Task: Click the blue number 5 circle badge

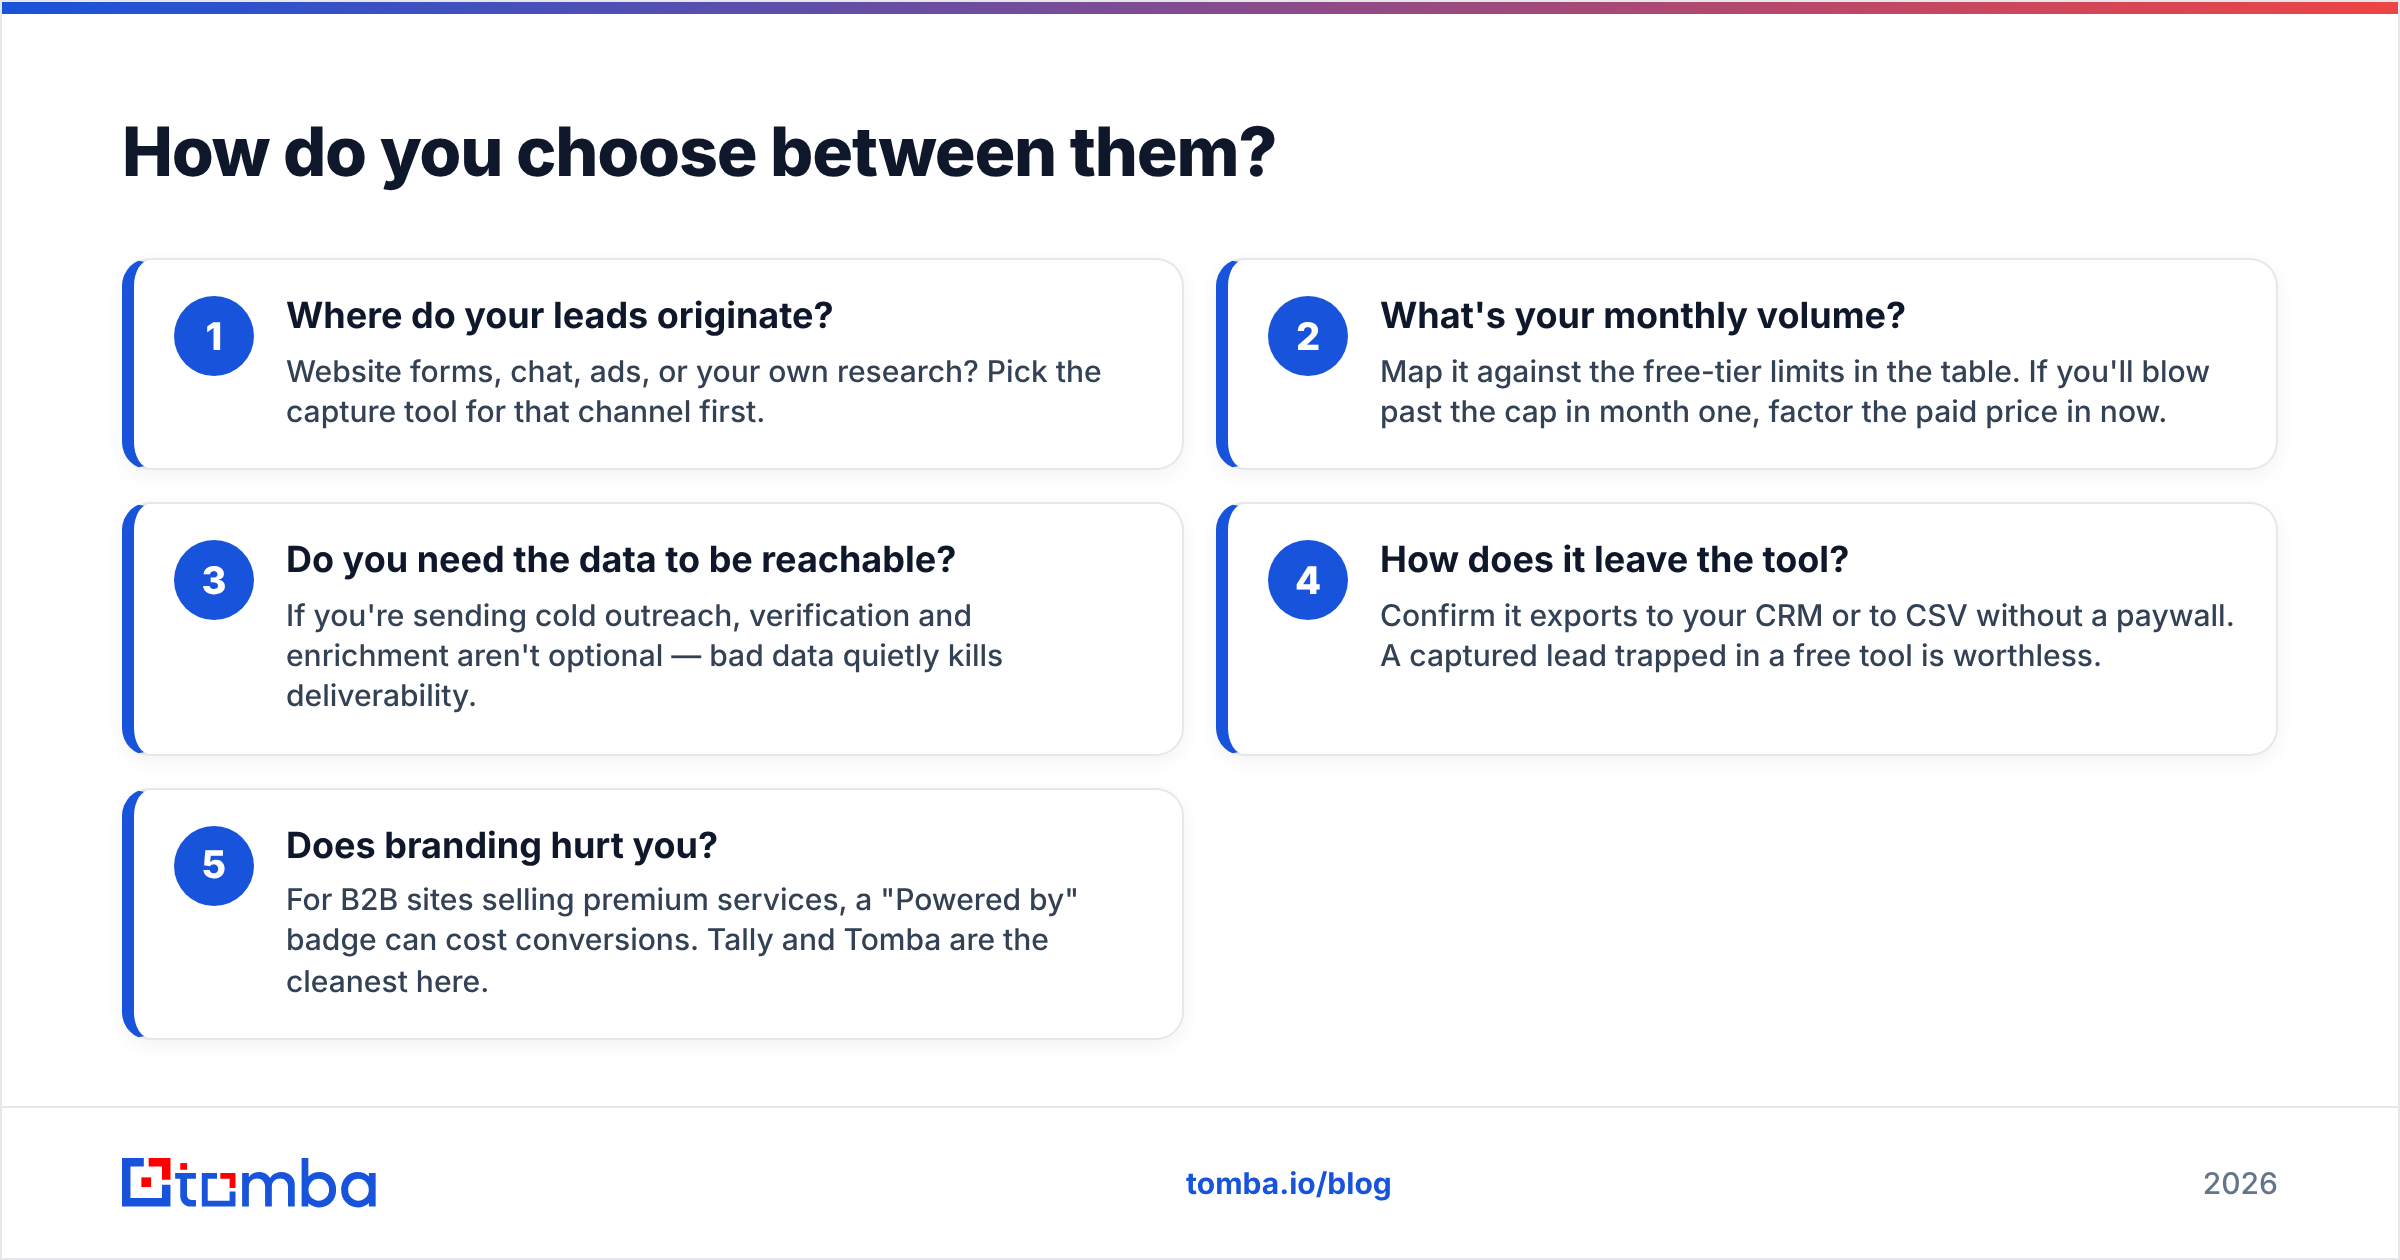Action: click(x=214, y=866)
